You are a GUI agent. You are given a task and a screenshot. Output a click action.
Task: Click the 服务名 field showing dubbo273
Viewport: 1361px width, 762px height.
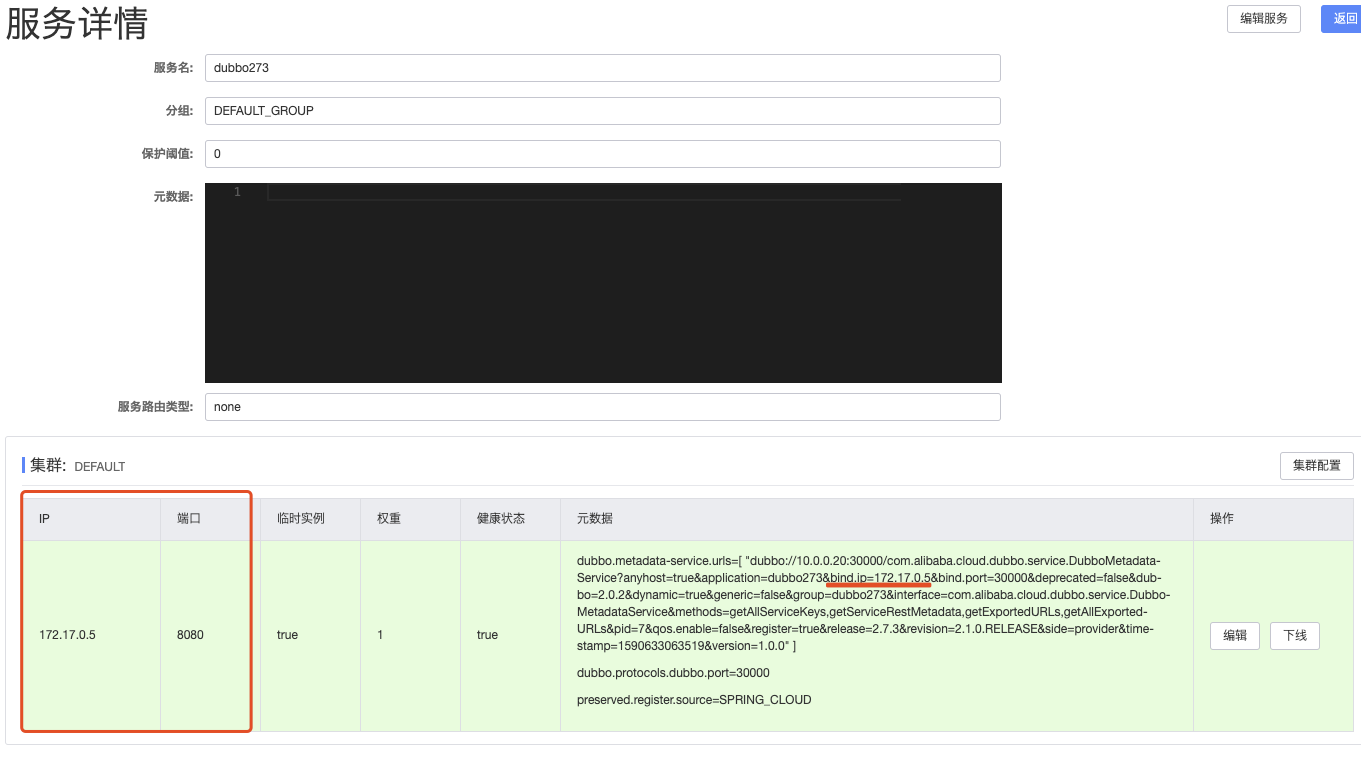point(600,67)
